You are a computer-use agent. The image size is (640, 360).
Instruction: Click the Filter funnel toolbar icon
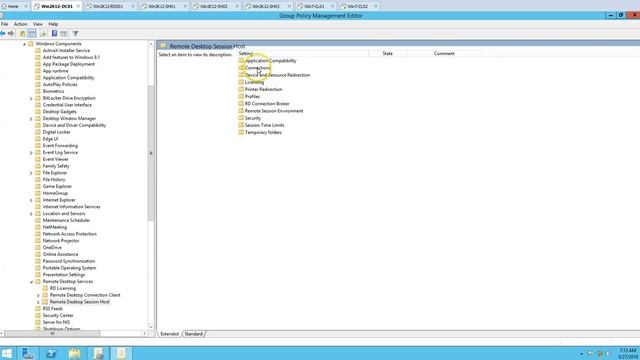coord(76,33)
